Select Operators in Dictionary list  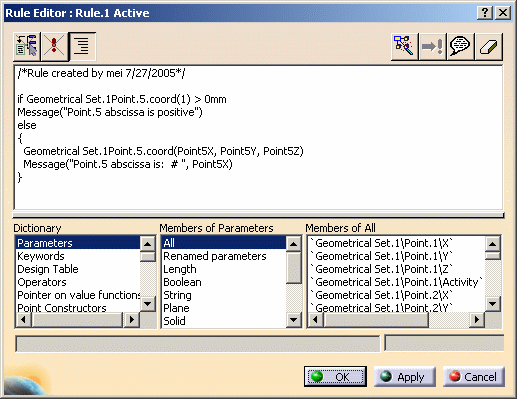tap(42, 282)
